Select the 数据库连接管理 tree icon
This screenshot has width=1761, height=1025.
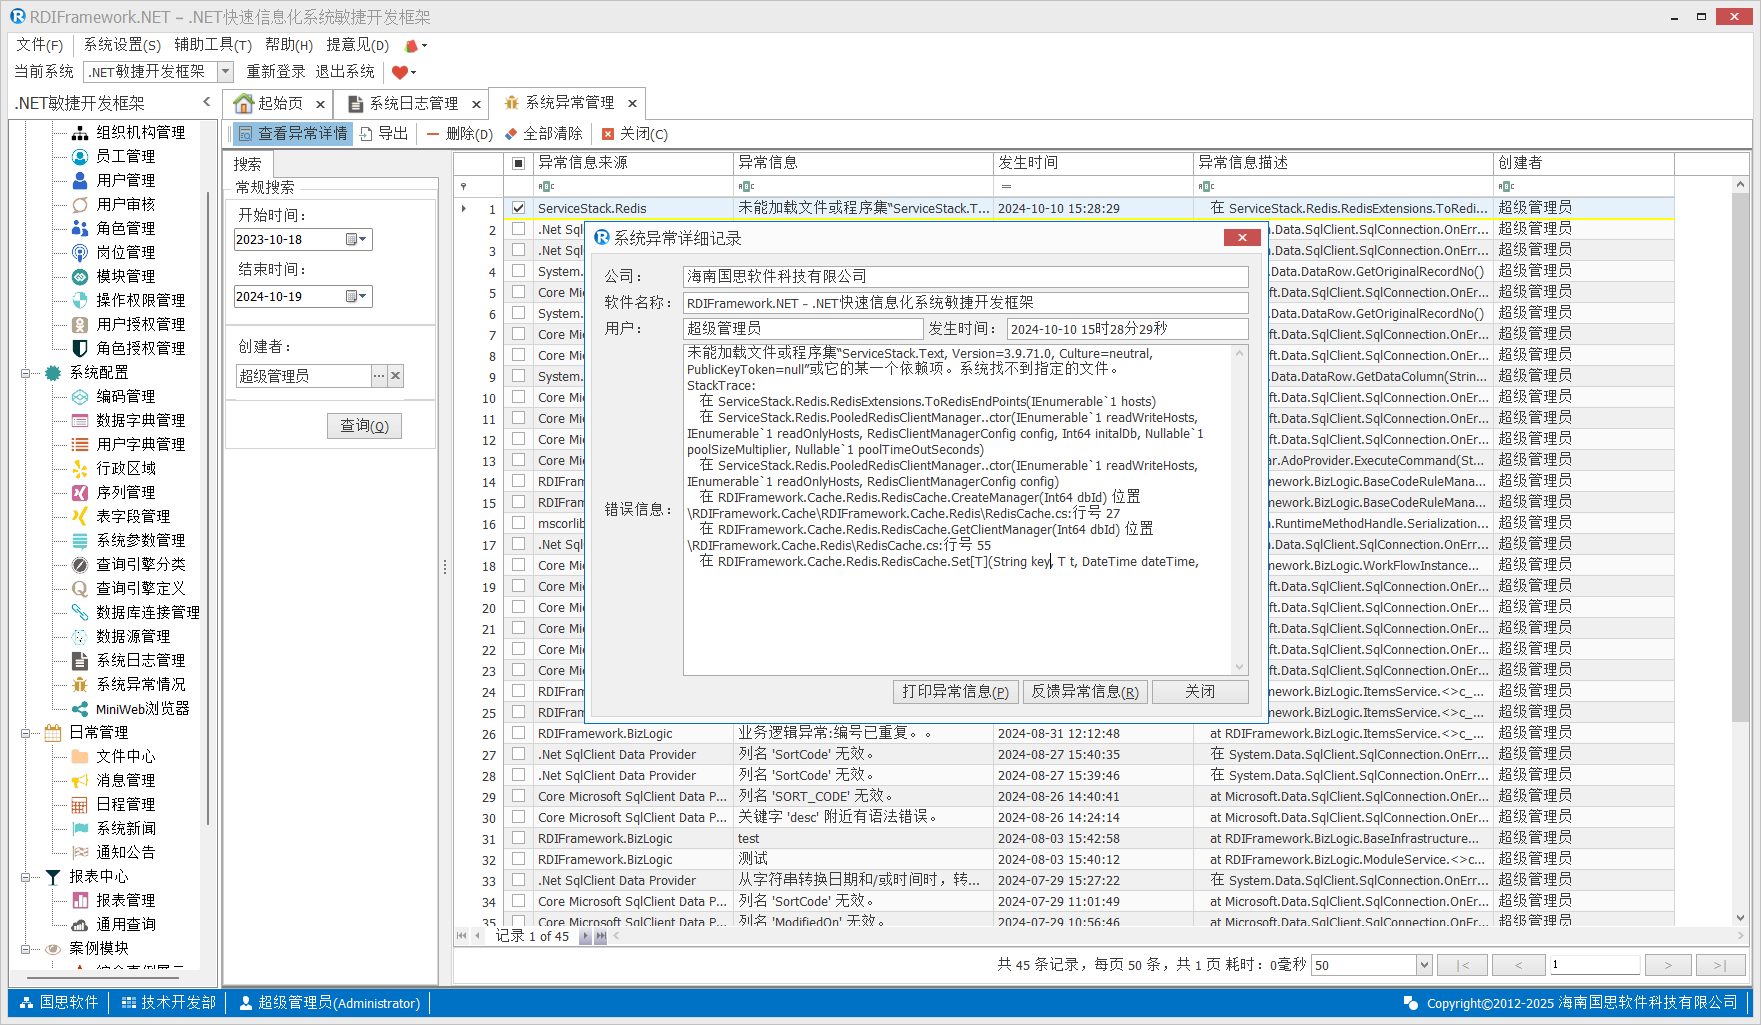80,612
